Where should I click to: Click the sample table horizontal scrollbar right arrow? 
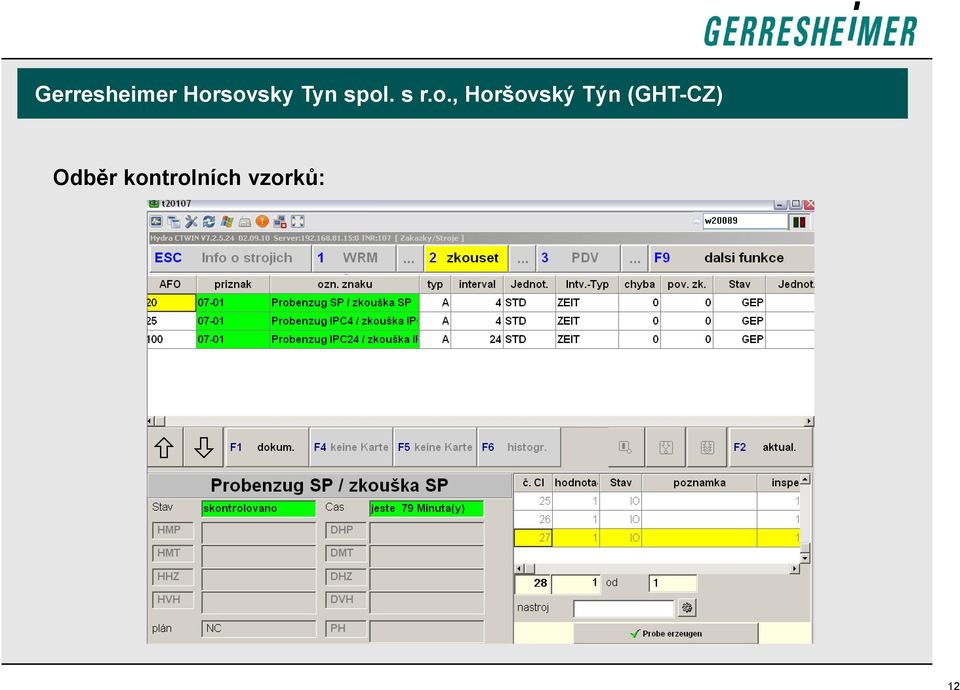pyautogui.click(x=795, y=569)
